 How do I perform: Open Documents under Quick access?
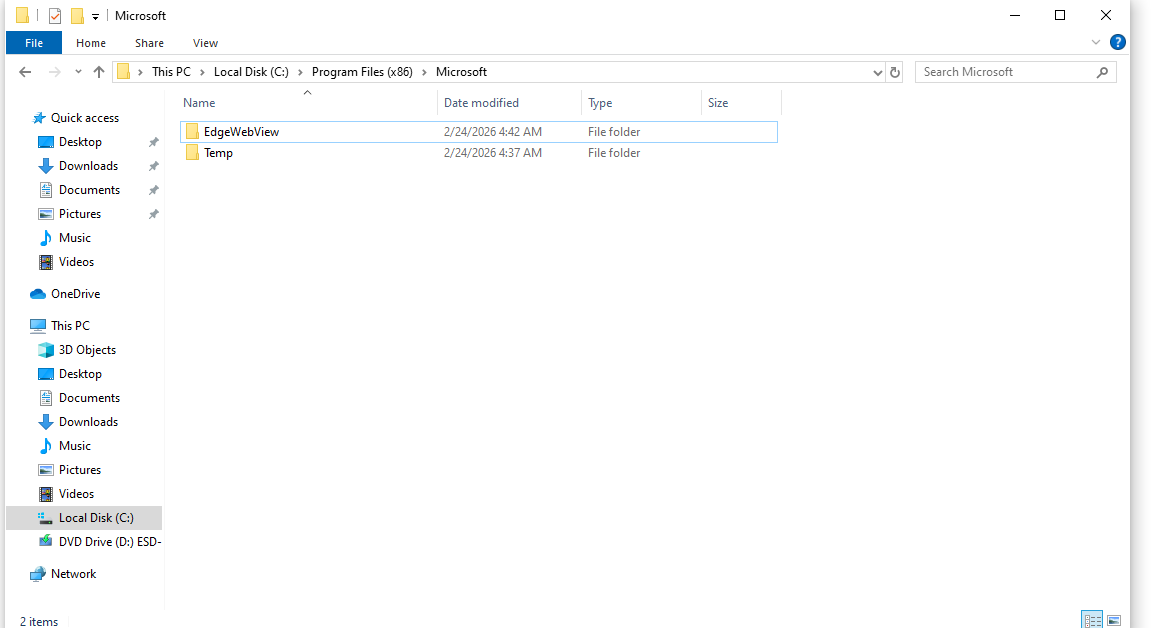(x=89, y=189)
